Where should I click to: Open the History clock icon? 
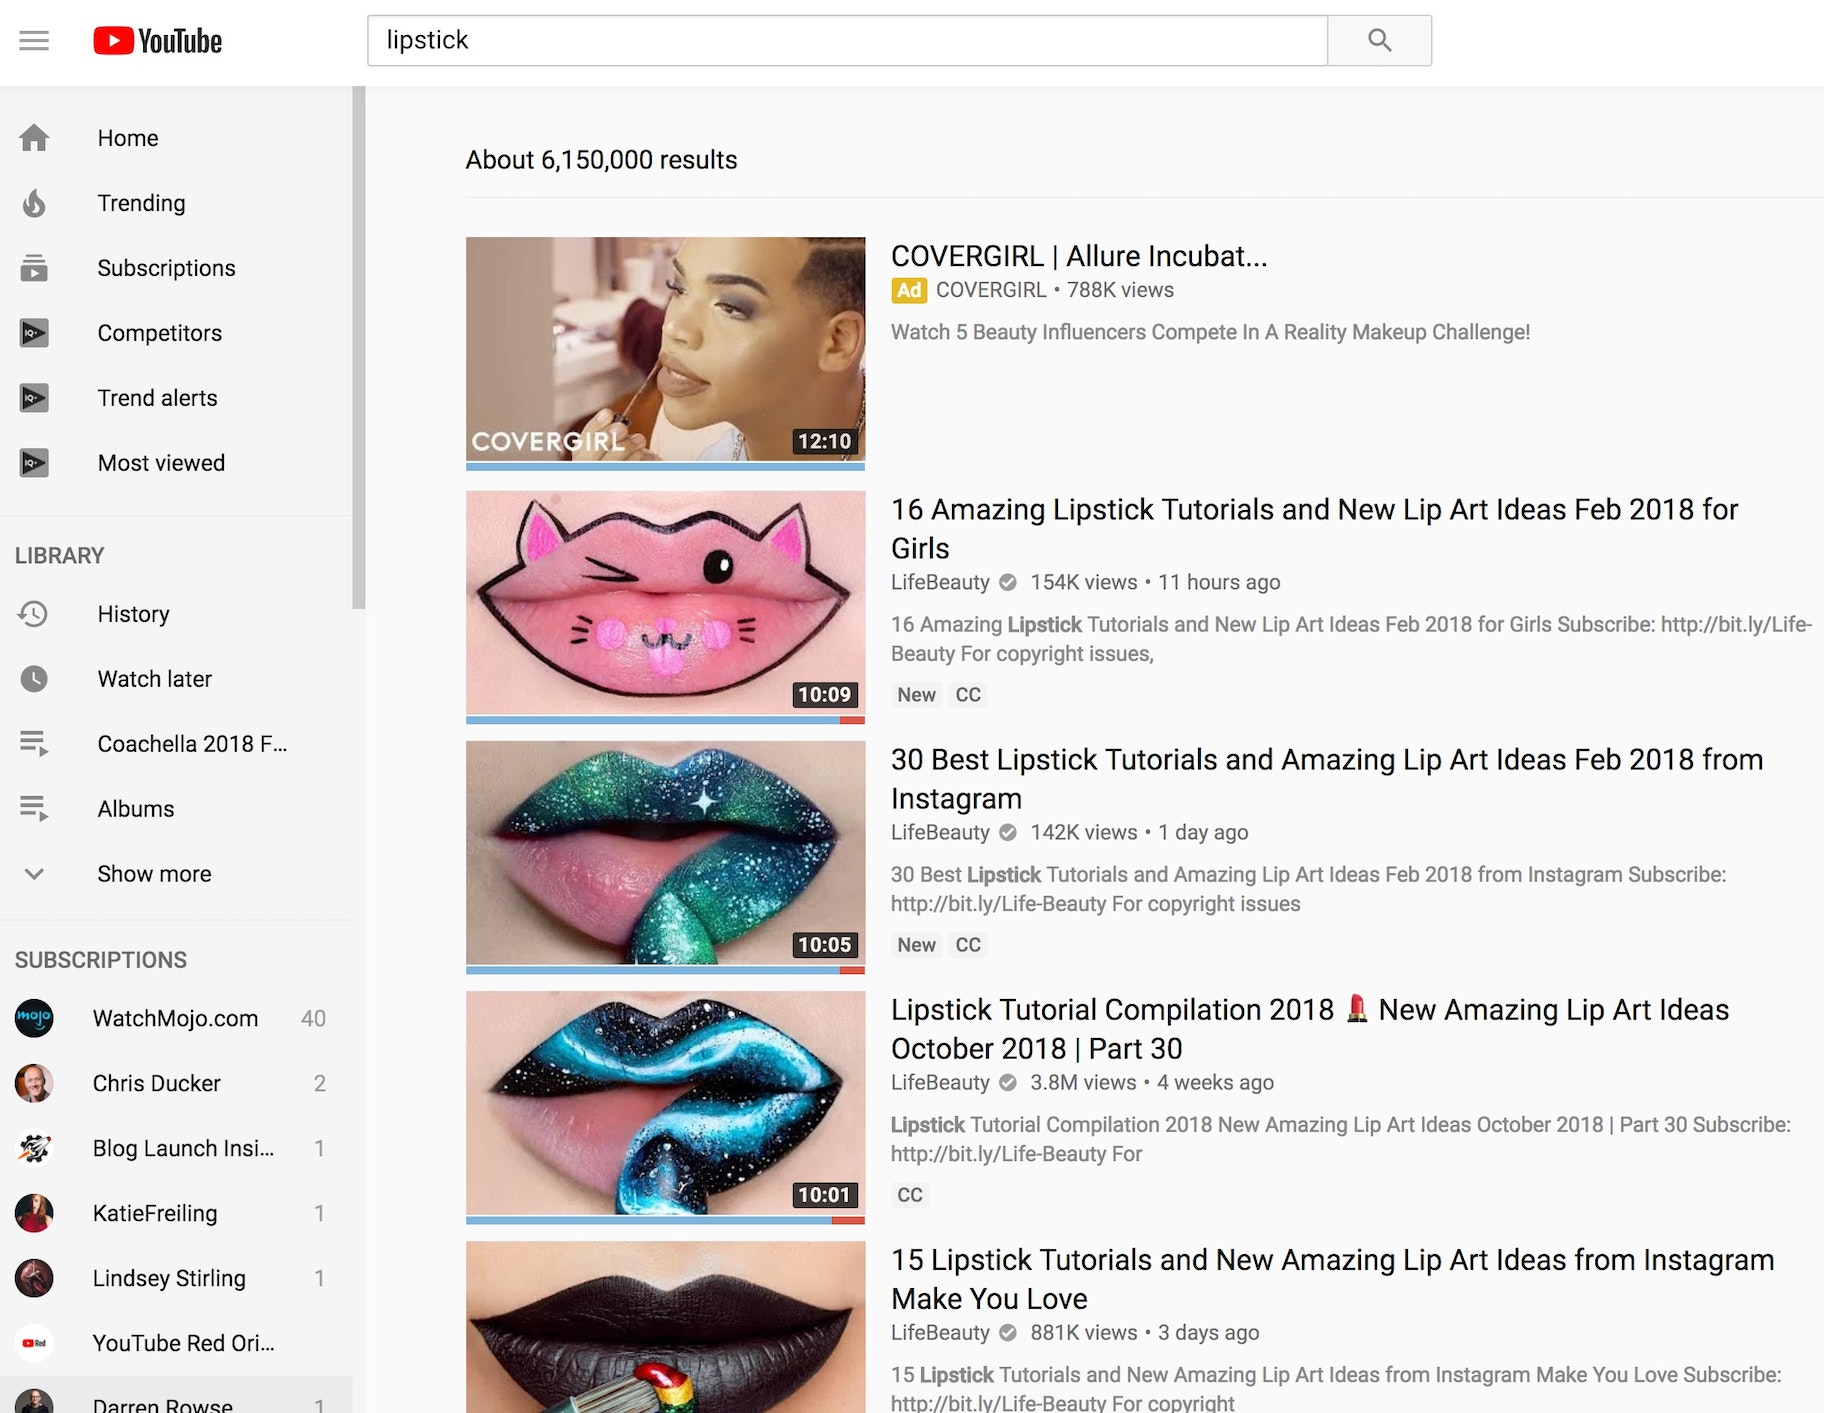coord(34,614)
